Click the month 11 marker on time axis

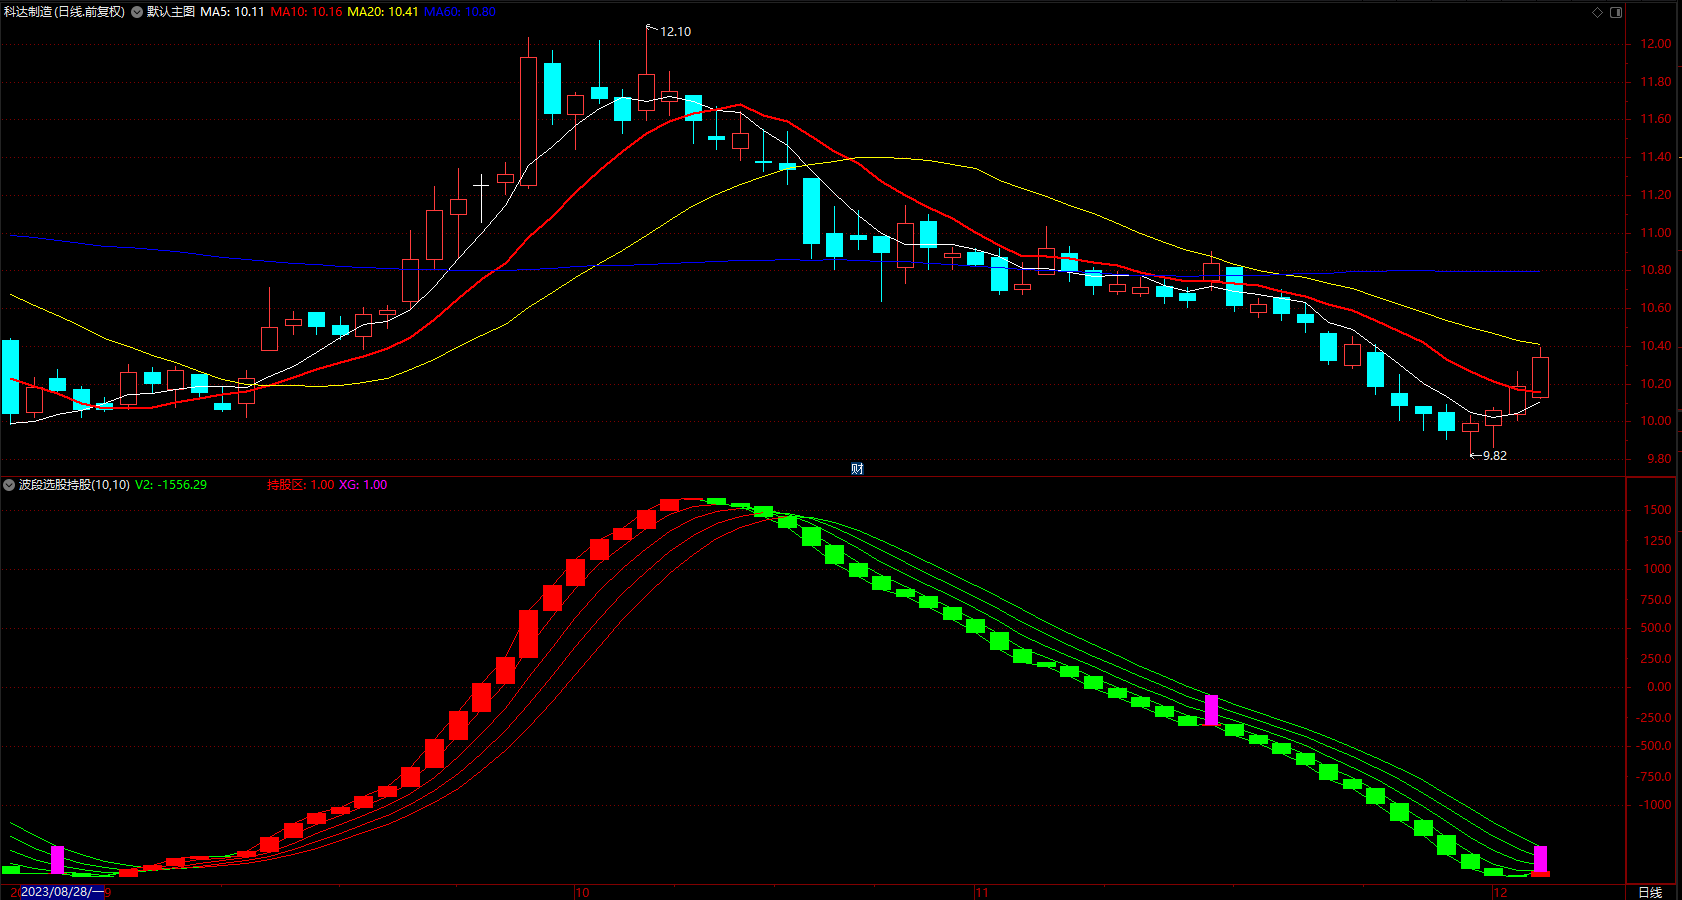981,892
